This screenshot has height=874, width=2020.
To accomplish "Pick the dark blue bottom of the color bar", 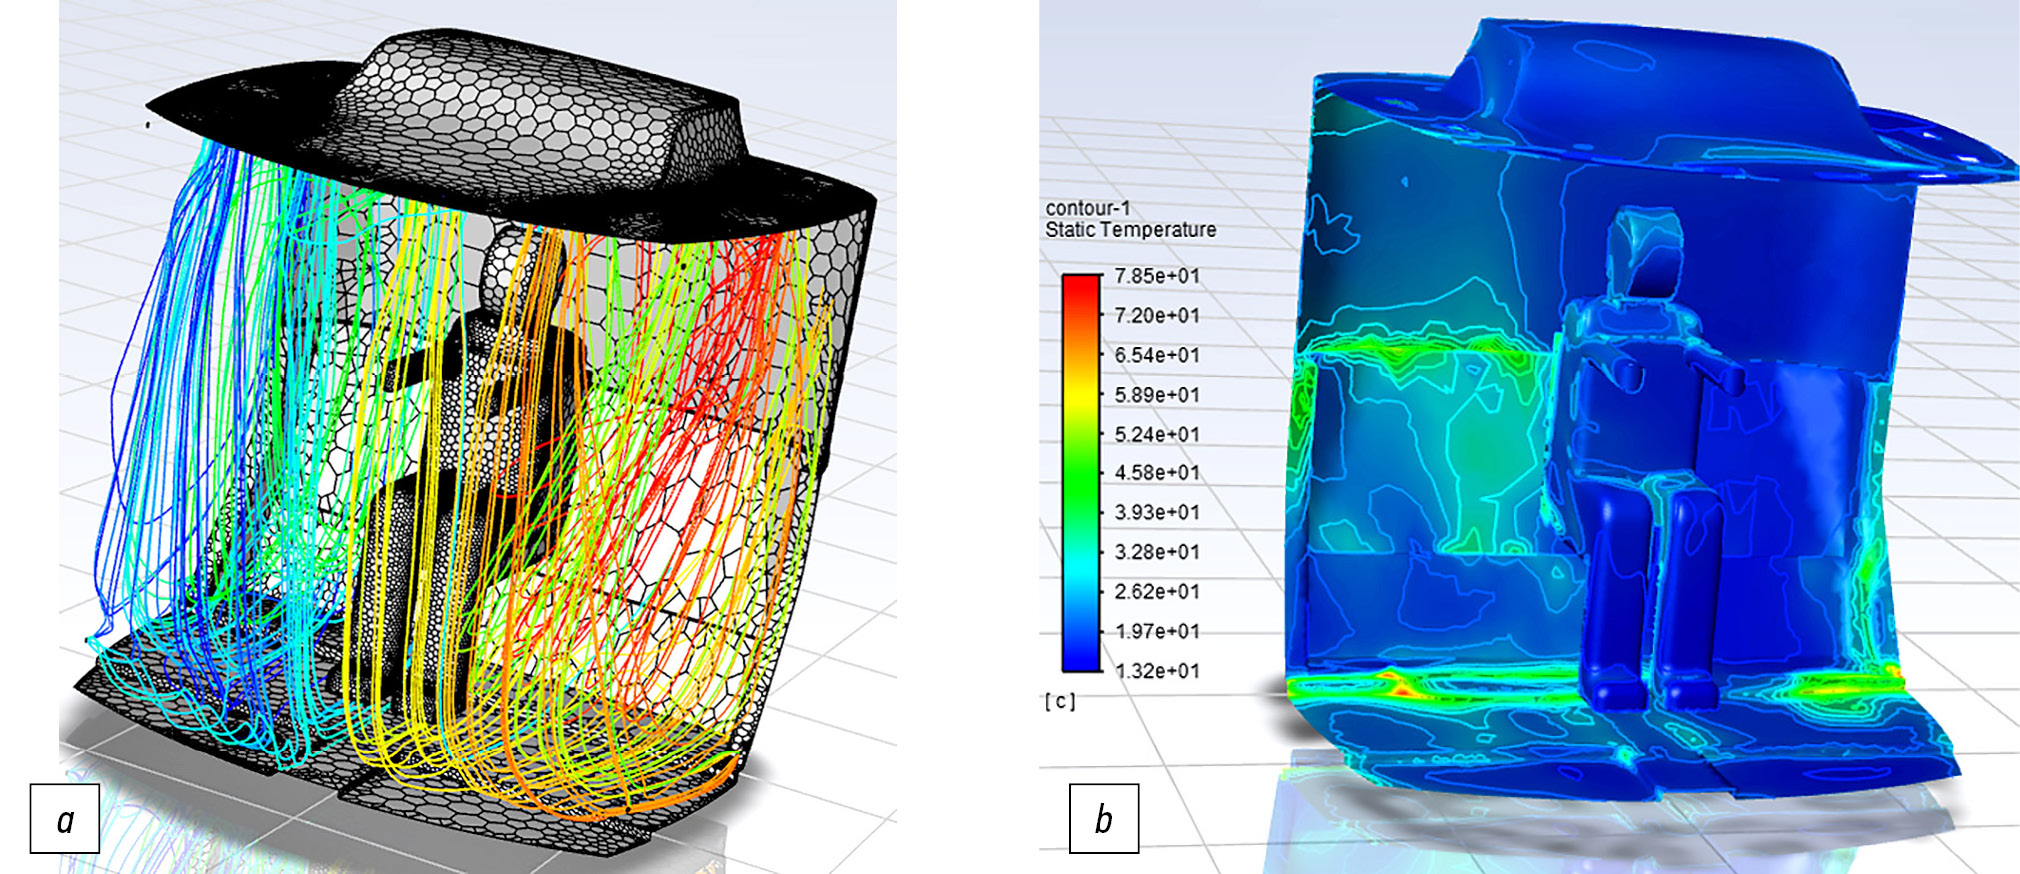I will 1080,660.
